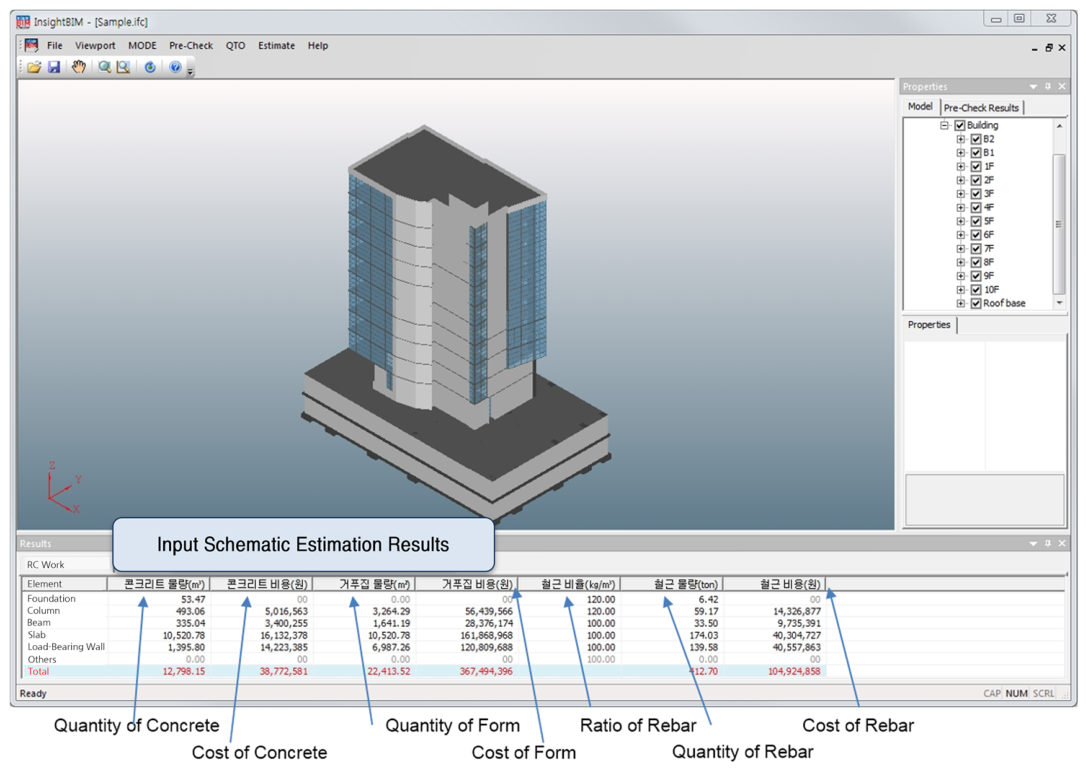Image resolution: width=1086 pixels, height=771 pixels.
Task: Restore the inner document window
Action: (1049, 48)
